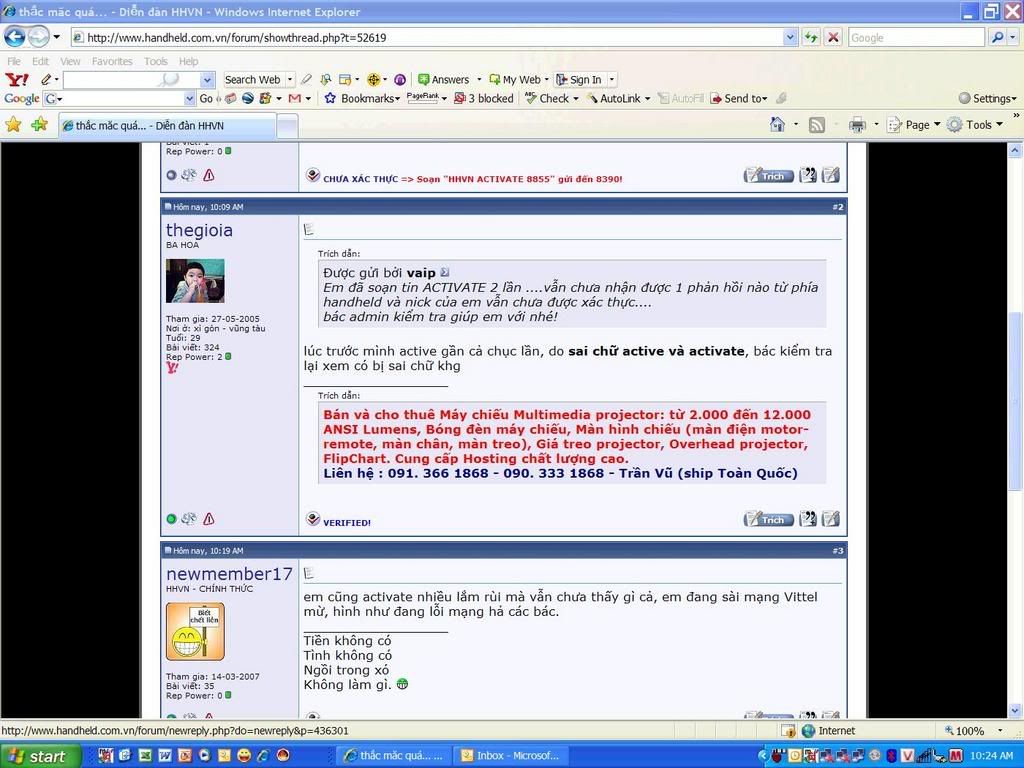Open newmember17's profile link
The width and height of the screenshot is (1024, 768).
pos(229,573)
